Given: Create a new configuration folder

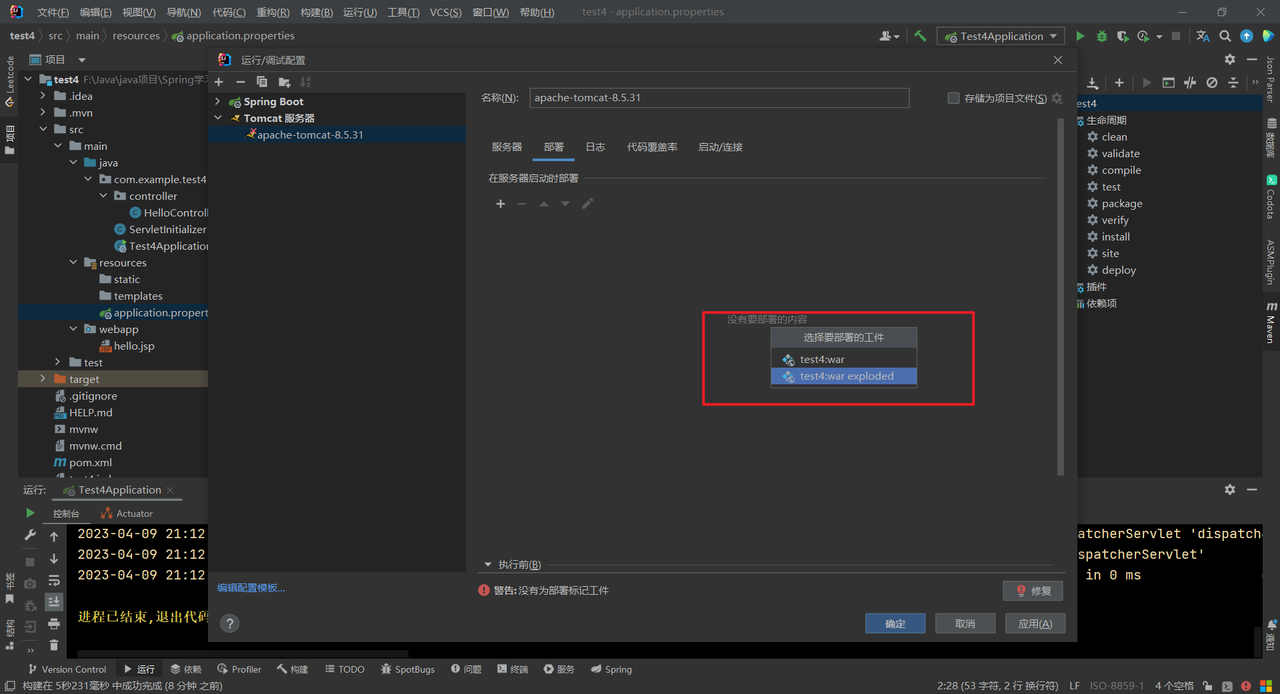Looking at the screenshot, I should pyautogui.click(x=284, y=82).
